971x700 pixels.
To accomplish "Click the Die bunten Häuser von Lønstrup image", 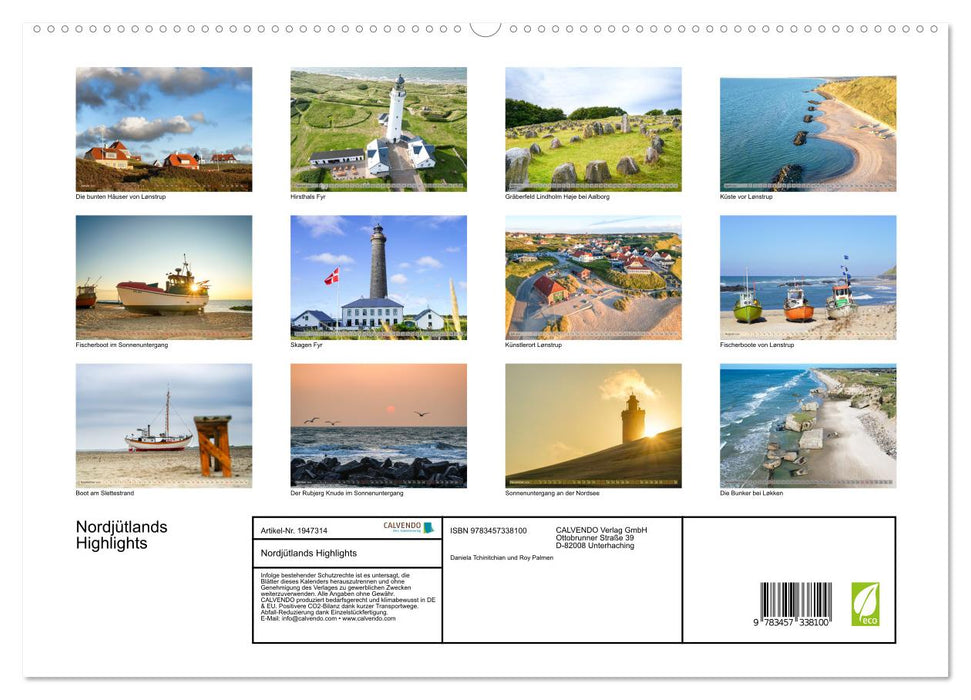I will [x=164, y=130].
